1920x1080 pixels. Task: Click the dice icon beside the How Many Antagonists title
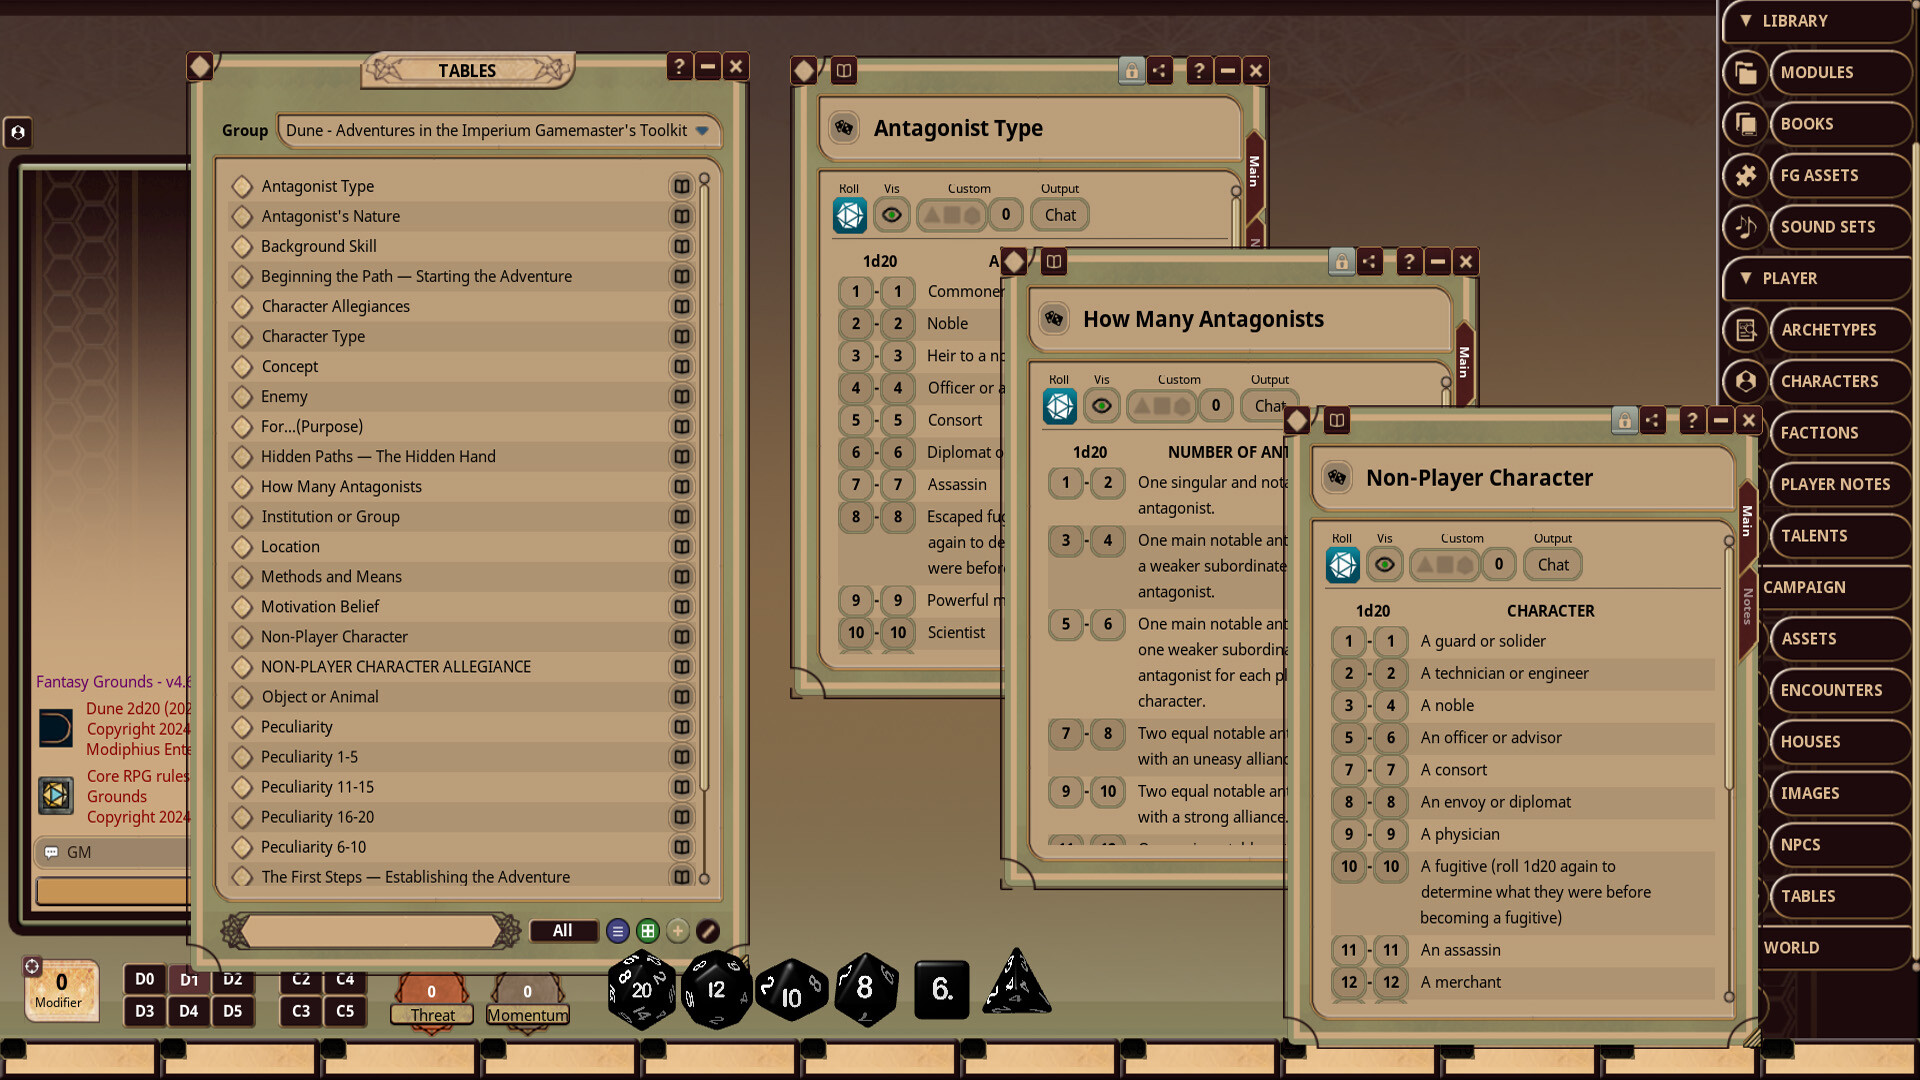(x=1051, y=319)
